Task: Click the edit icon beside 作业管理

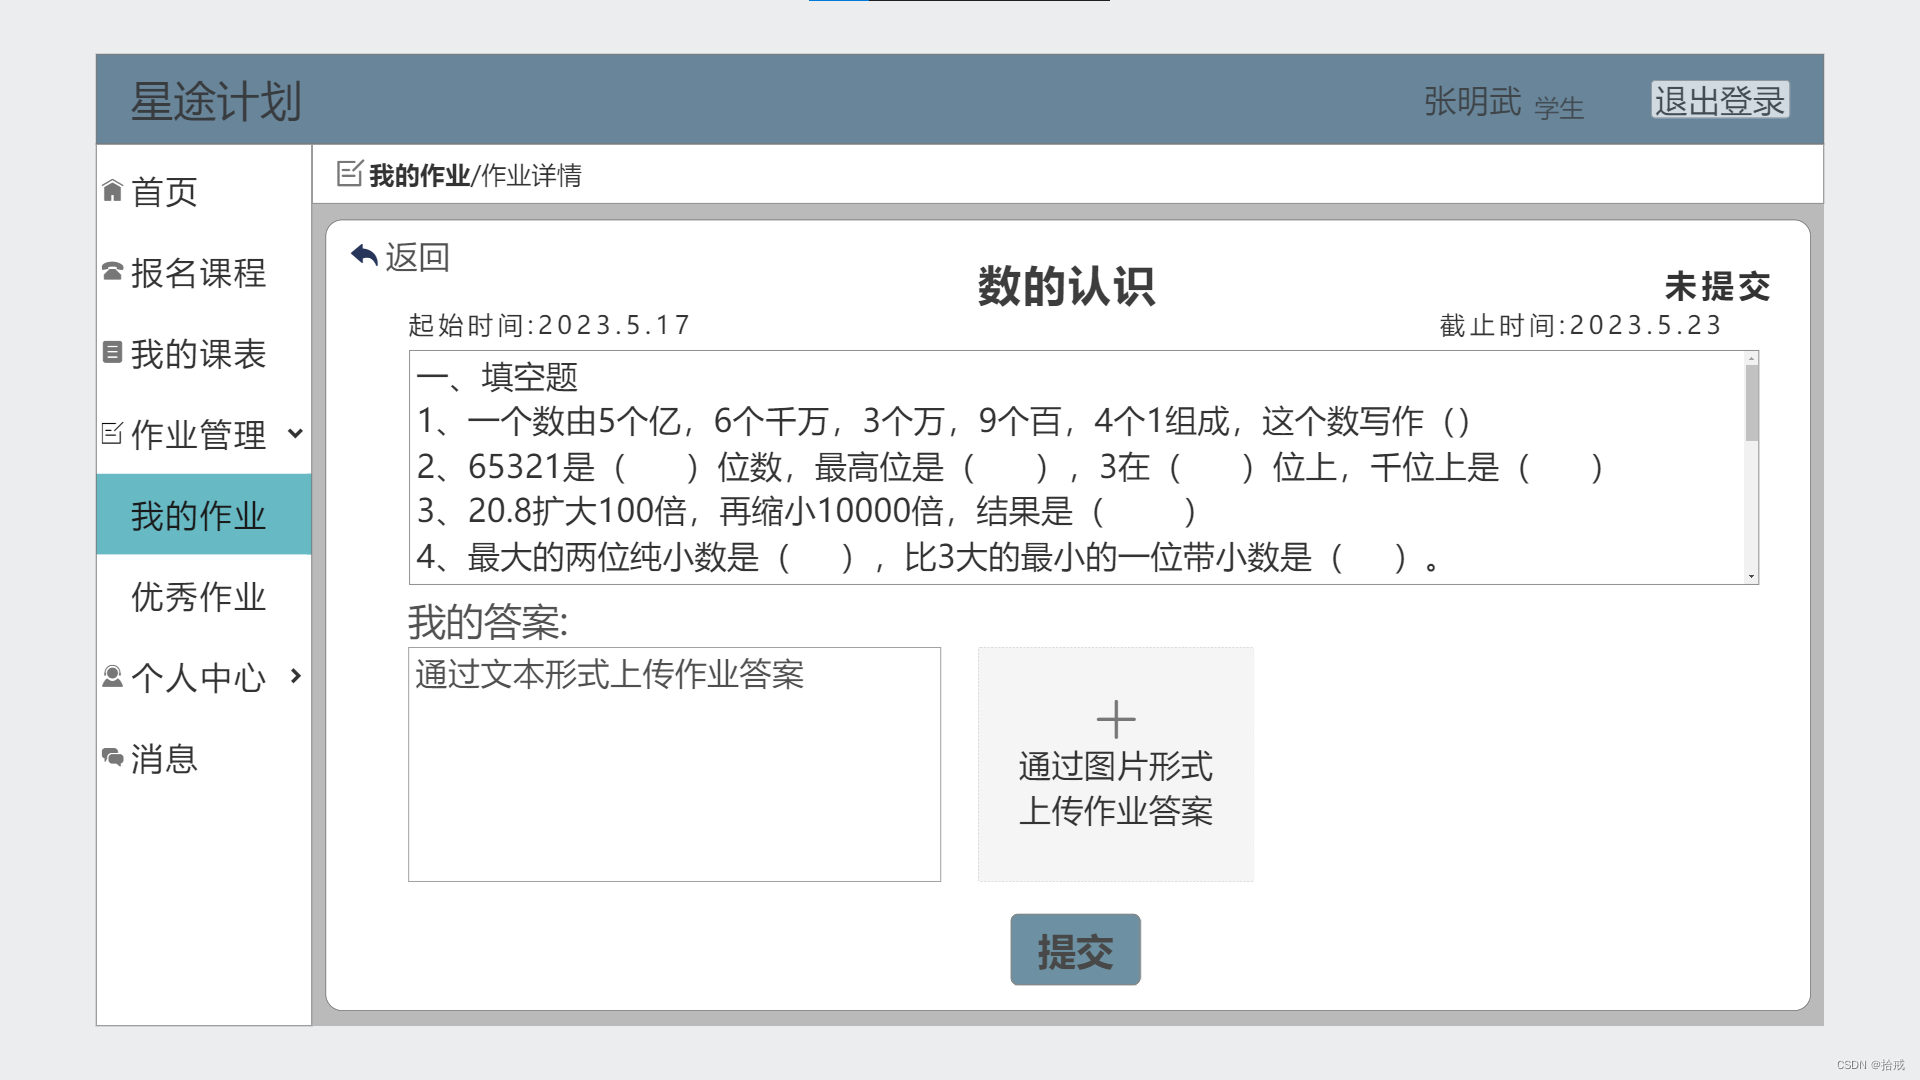Action: (x=112, y=433)
